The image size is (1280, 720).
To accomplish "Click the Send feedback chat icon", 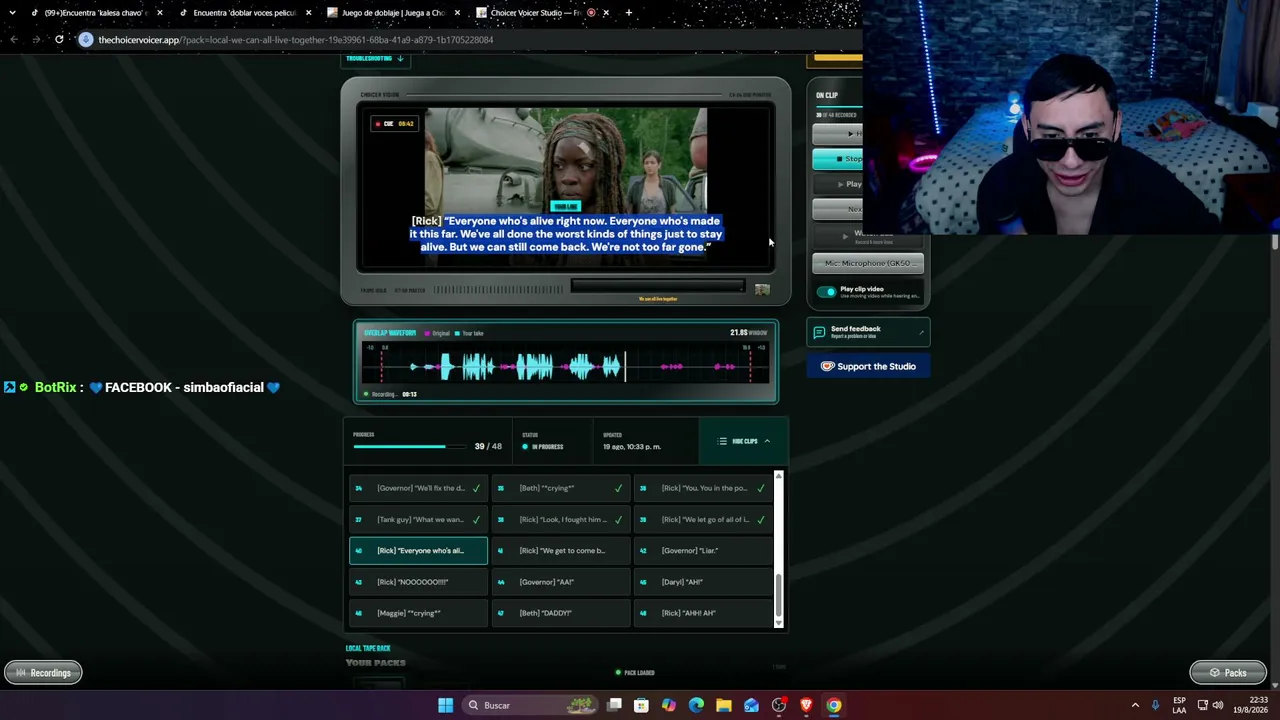I will [x=819, y=331].
